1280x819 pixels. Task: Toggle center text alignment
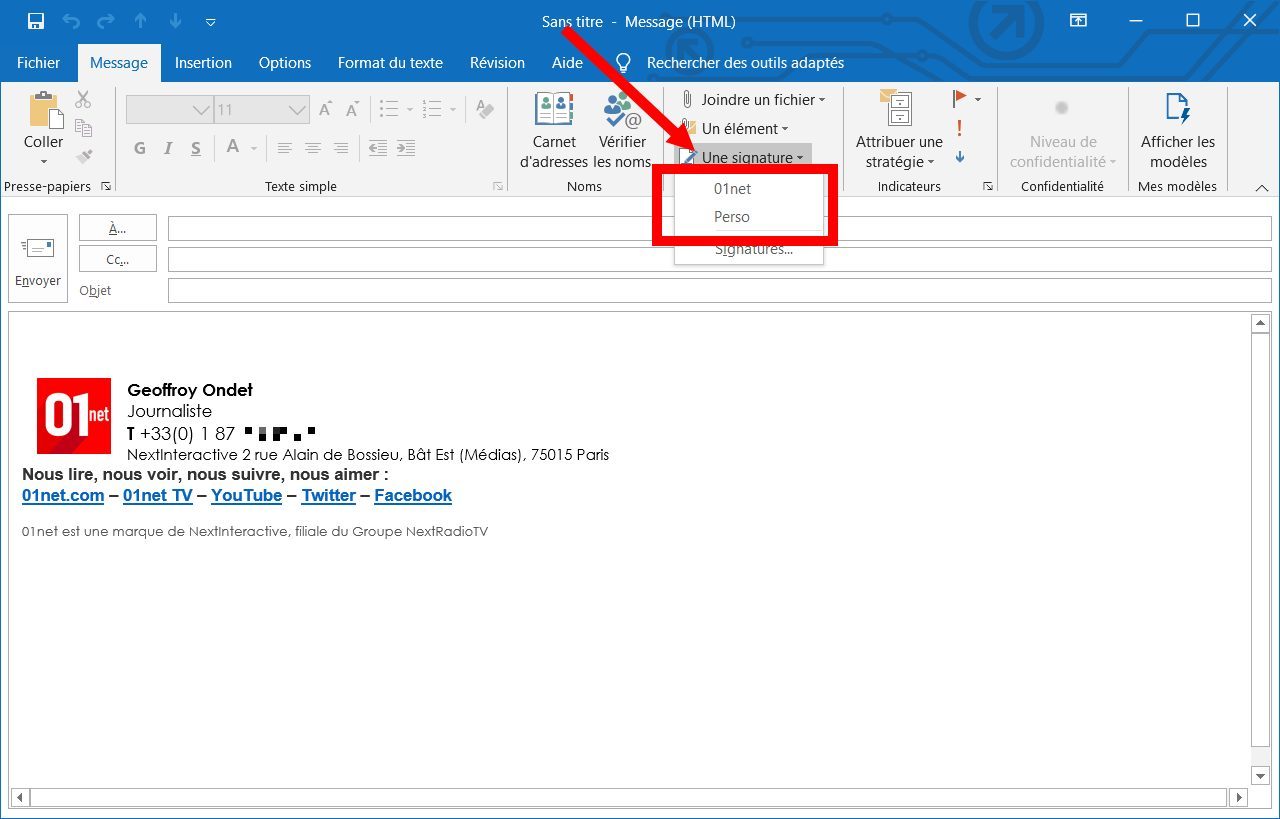click(x=313, y=148)
